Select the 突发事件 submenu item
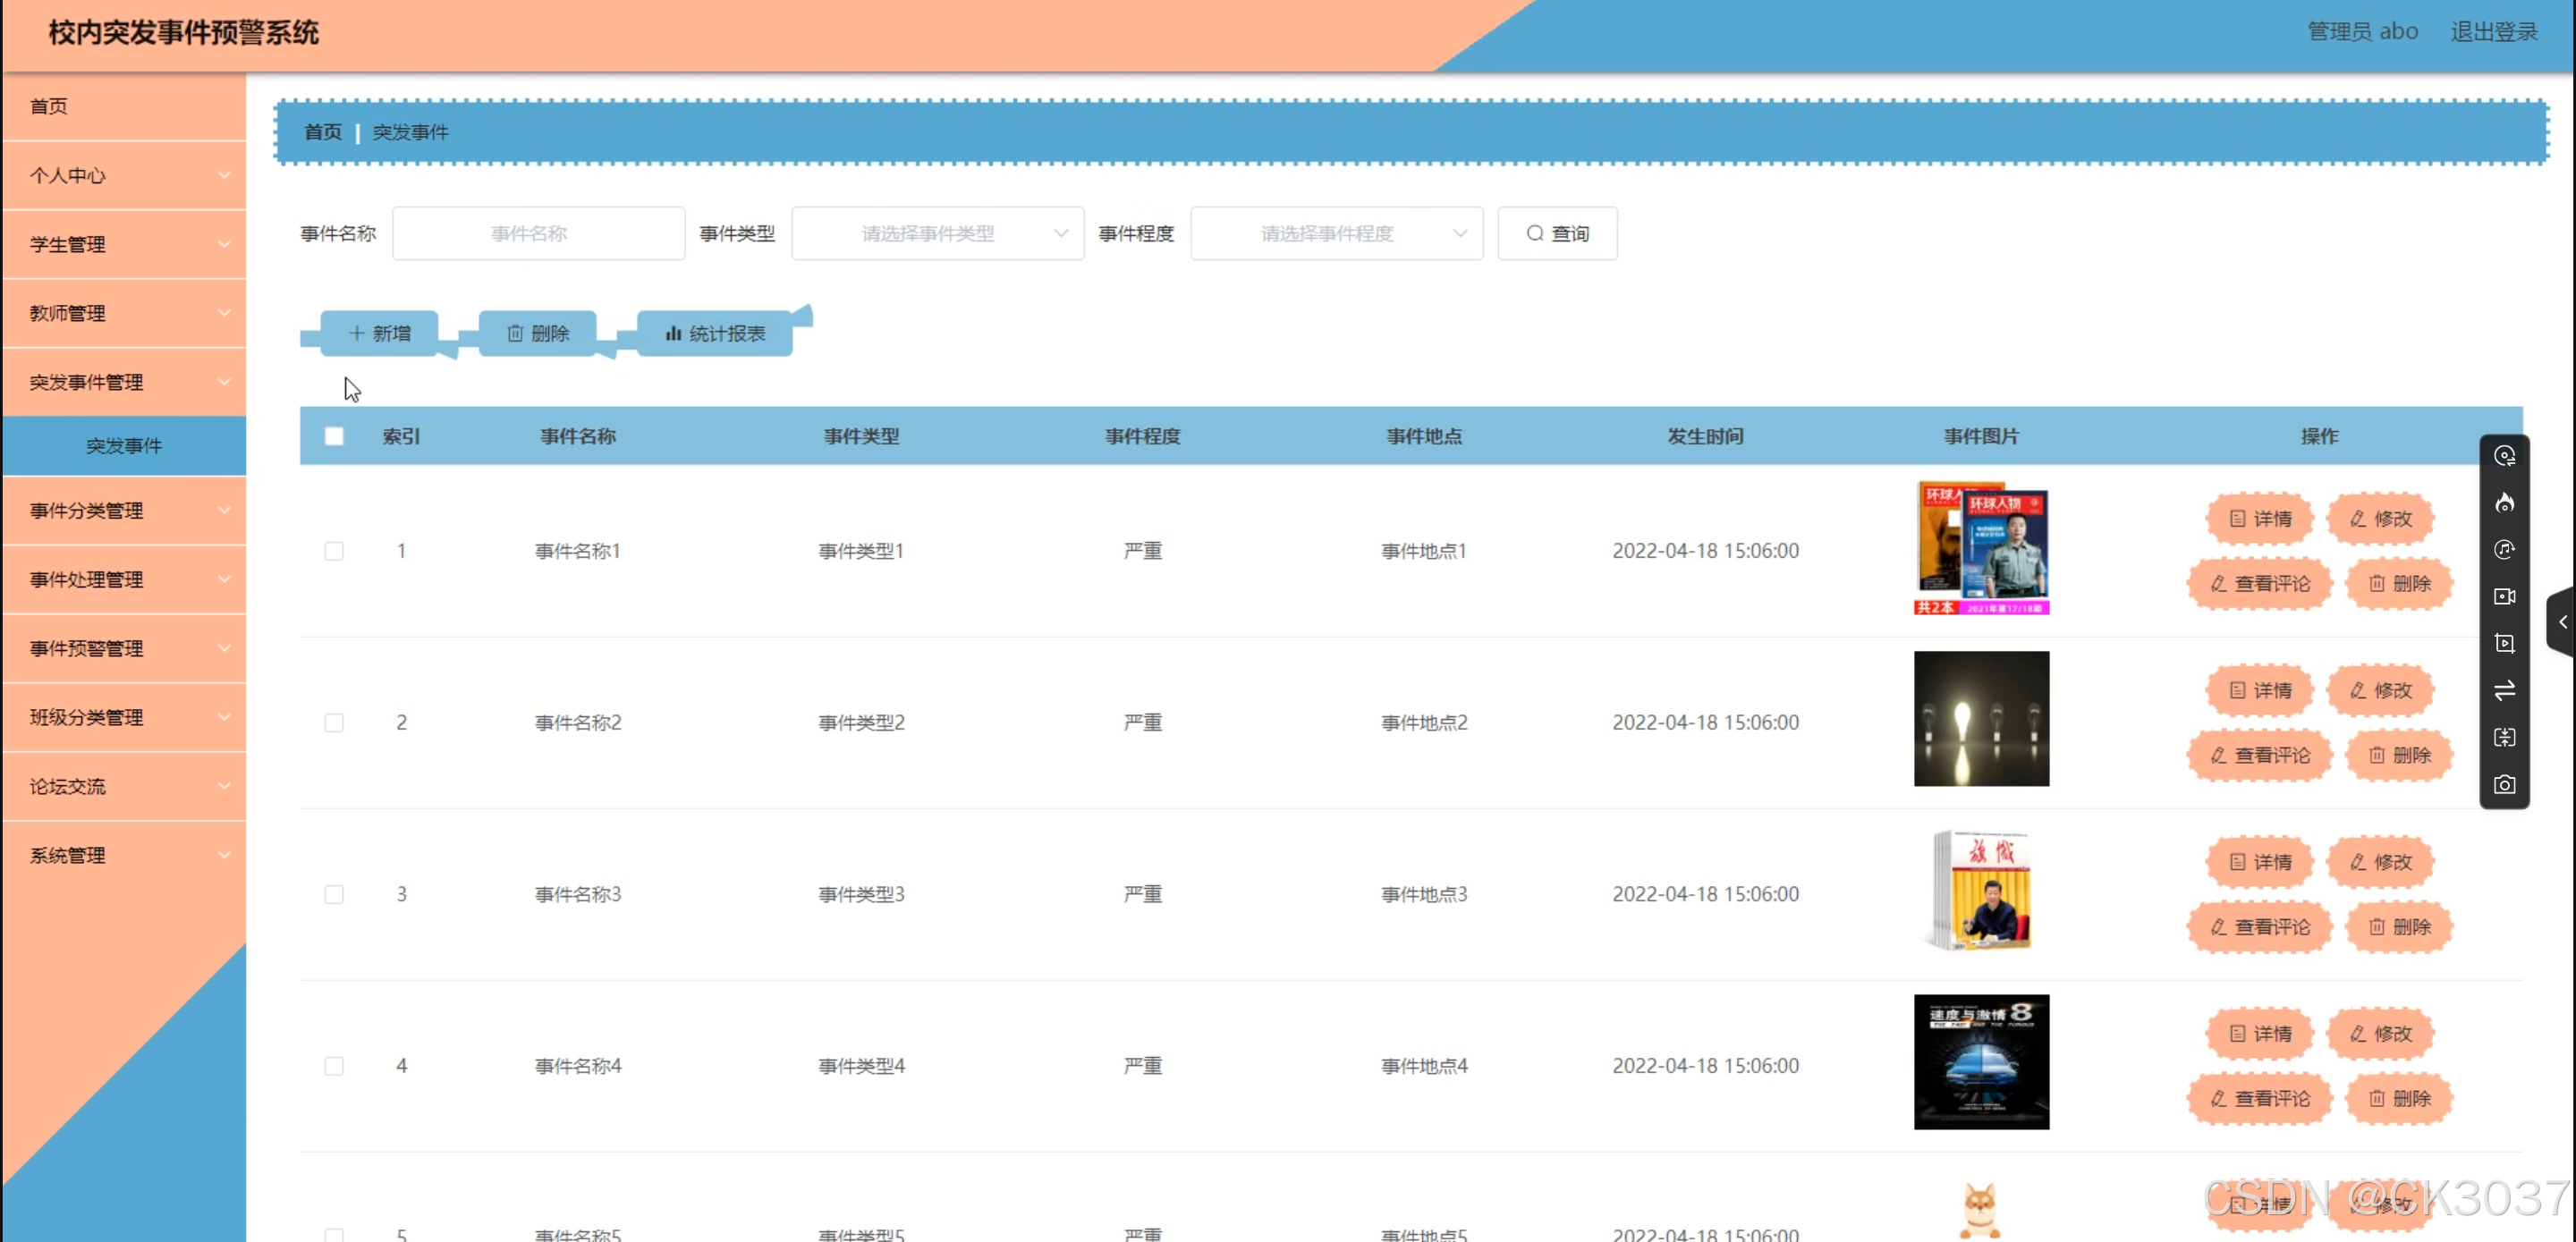The width and height of the screenshot is (2576, 1242). 124,446
